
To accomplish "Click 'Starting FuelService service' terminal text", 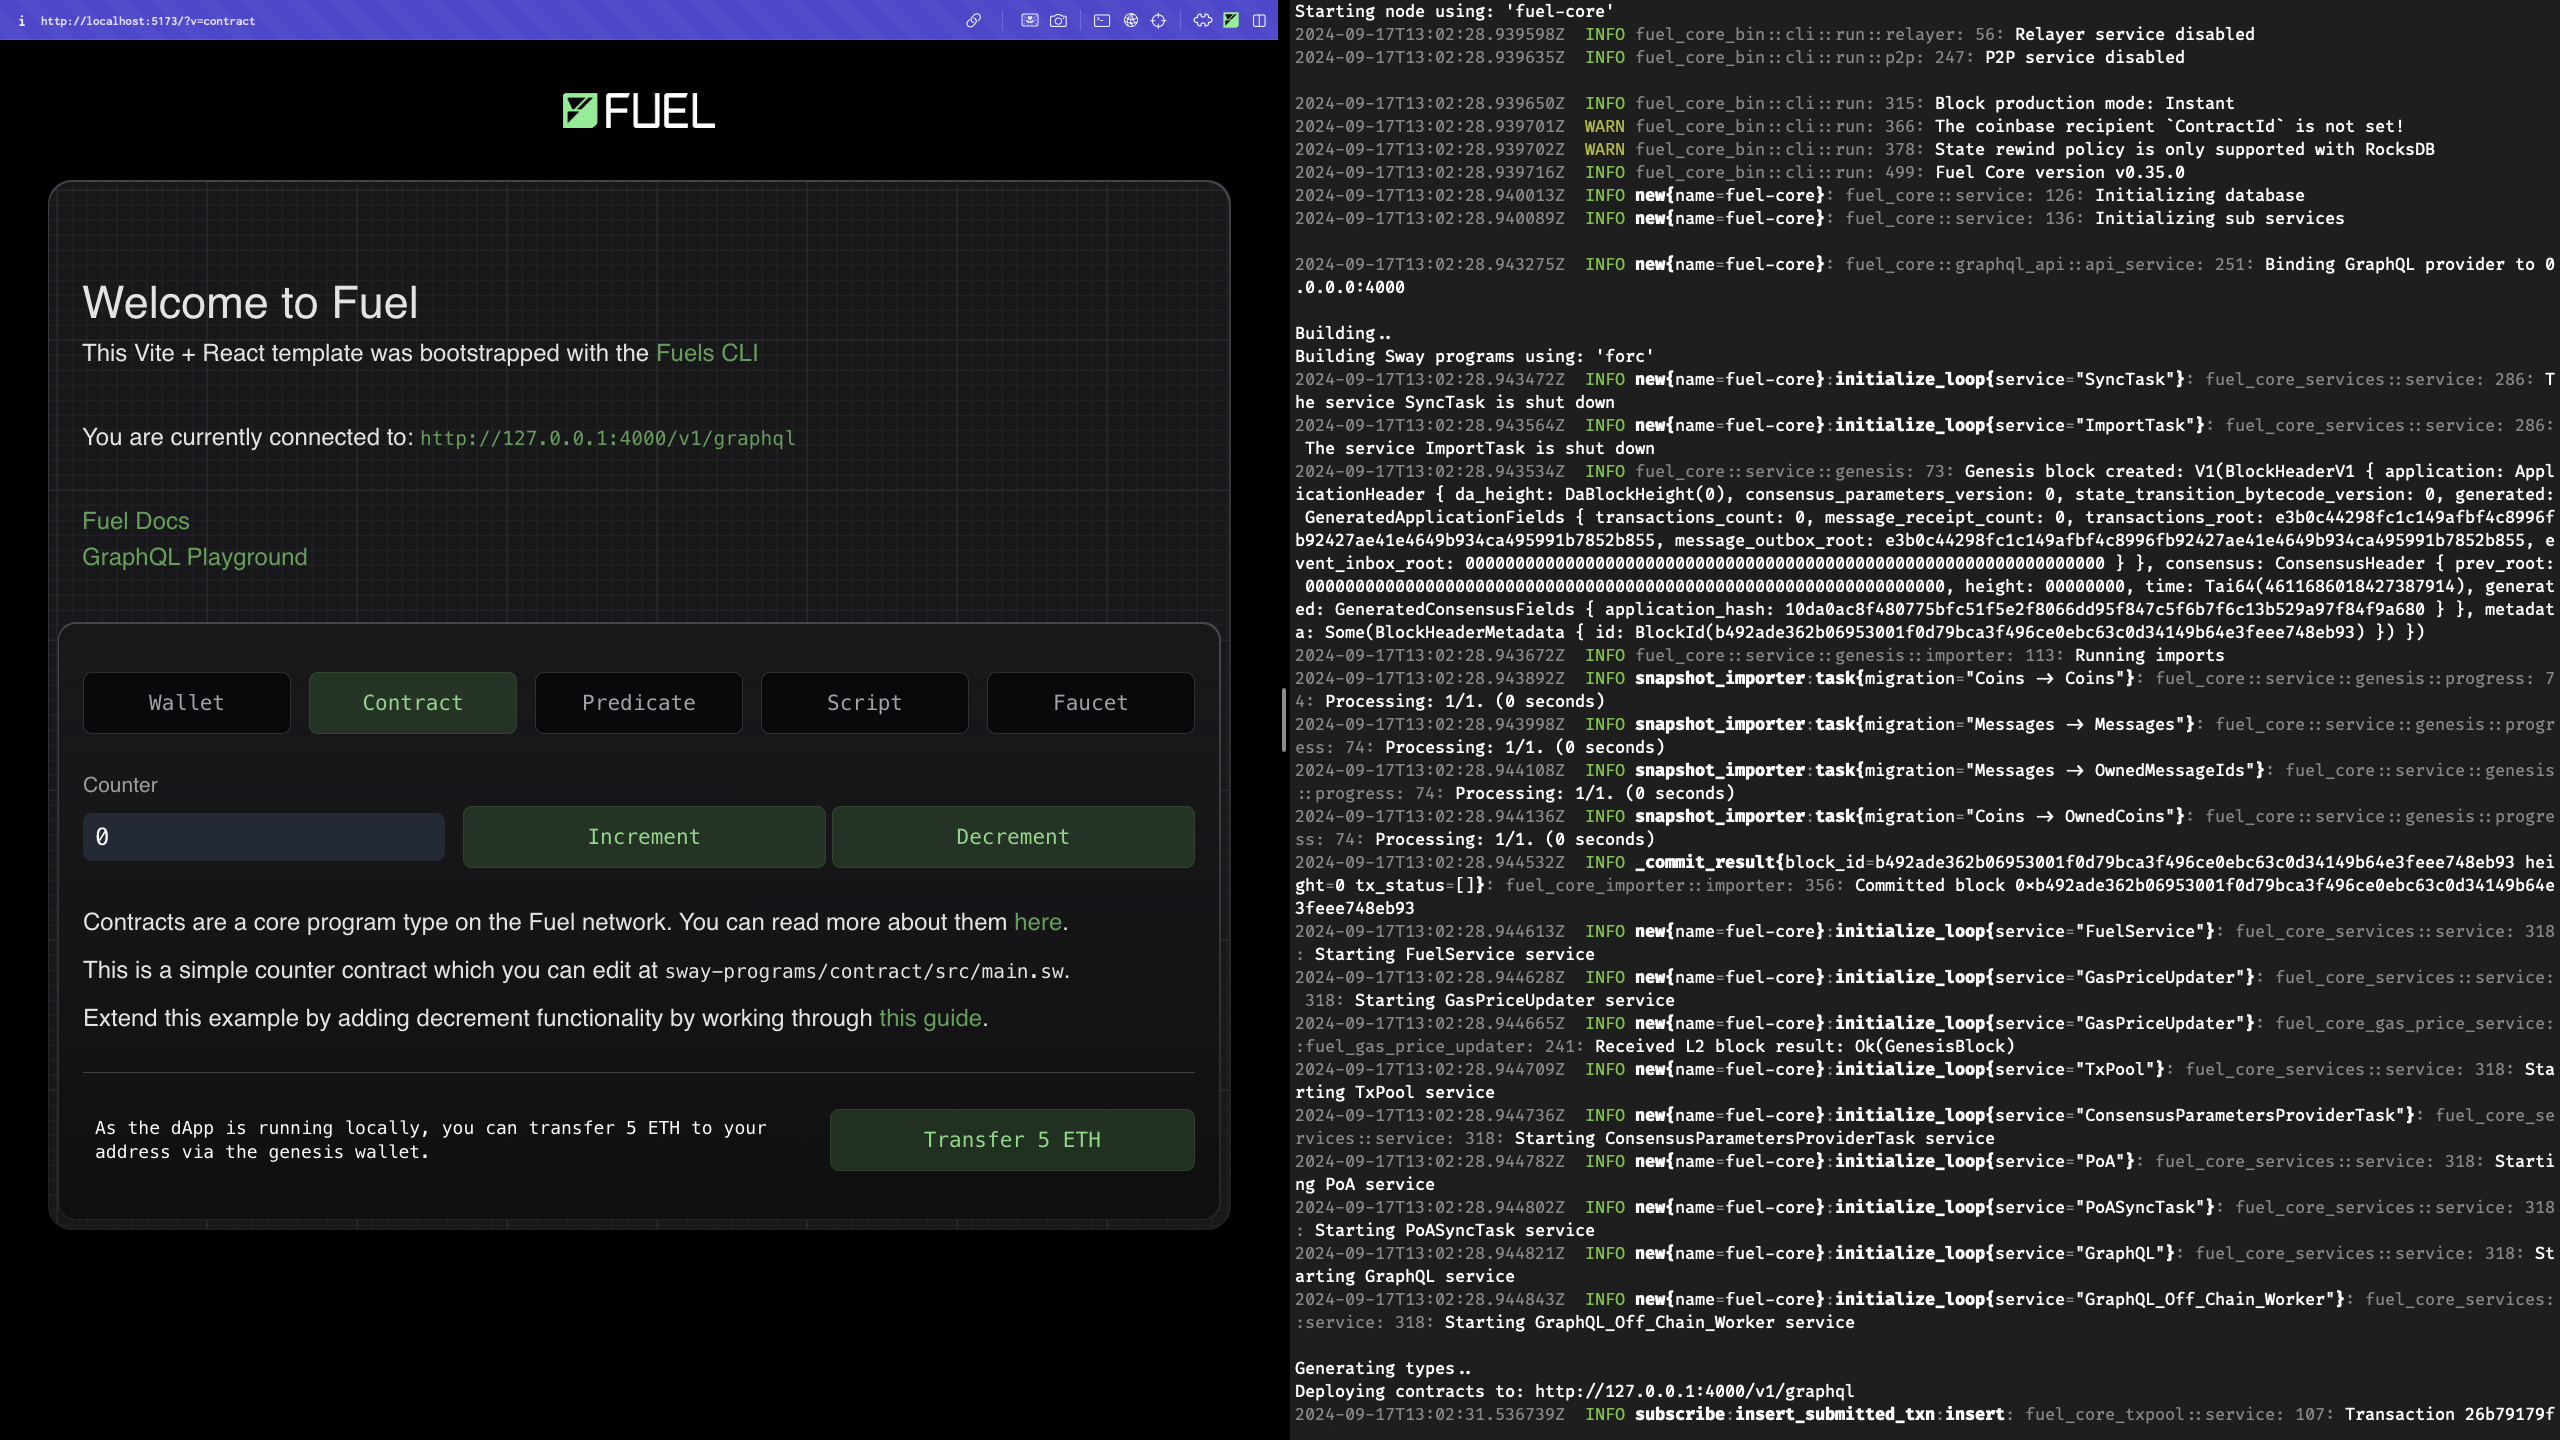I will [1455, 954].
